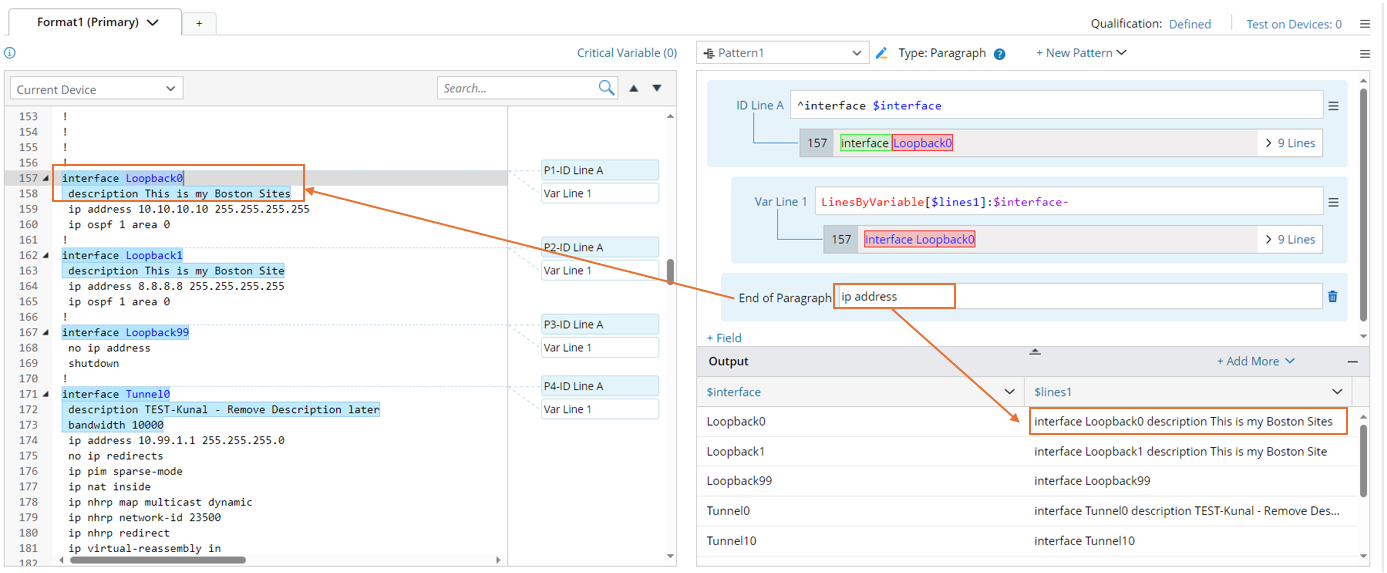Click the End of Paragraph input field
1387x573 pixels.
pyautogui.click(x=1077, y=296)
